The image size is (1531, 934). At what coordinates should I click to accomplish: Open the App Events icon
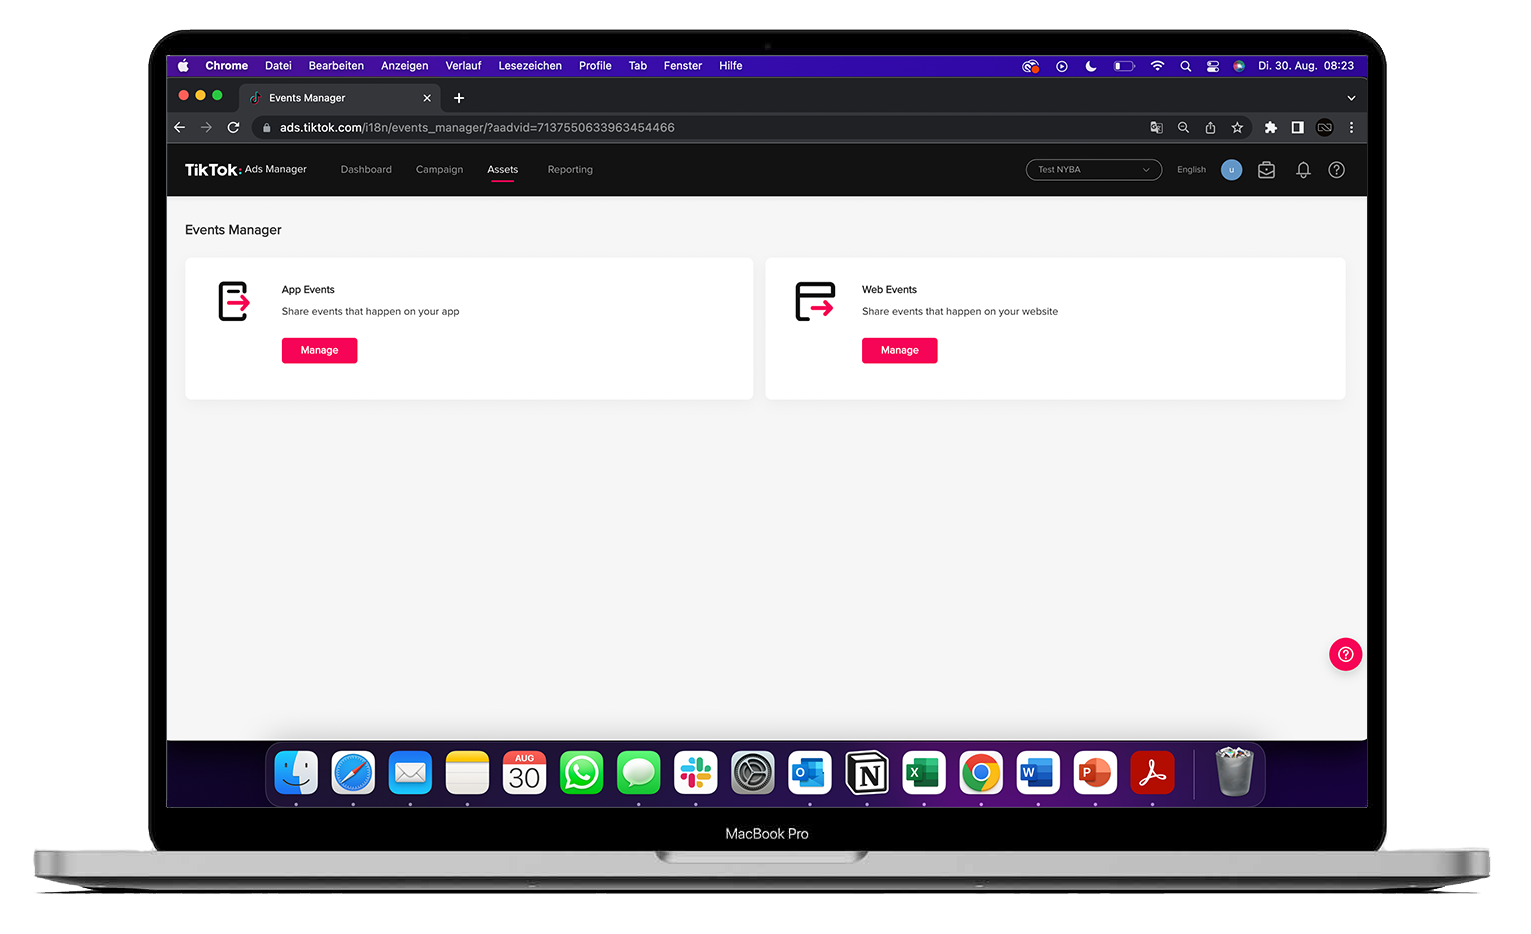234,301
